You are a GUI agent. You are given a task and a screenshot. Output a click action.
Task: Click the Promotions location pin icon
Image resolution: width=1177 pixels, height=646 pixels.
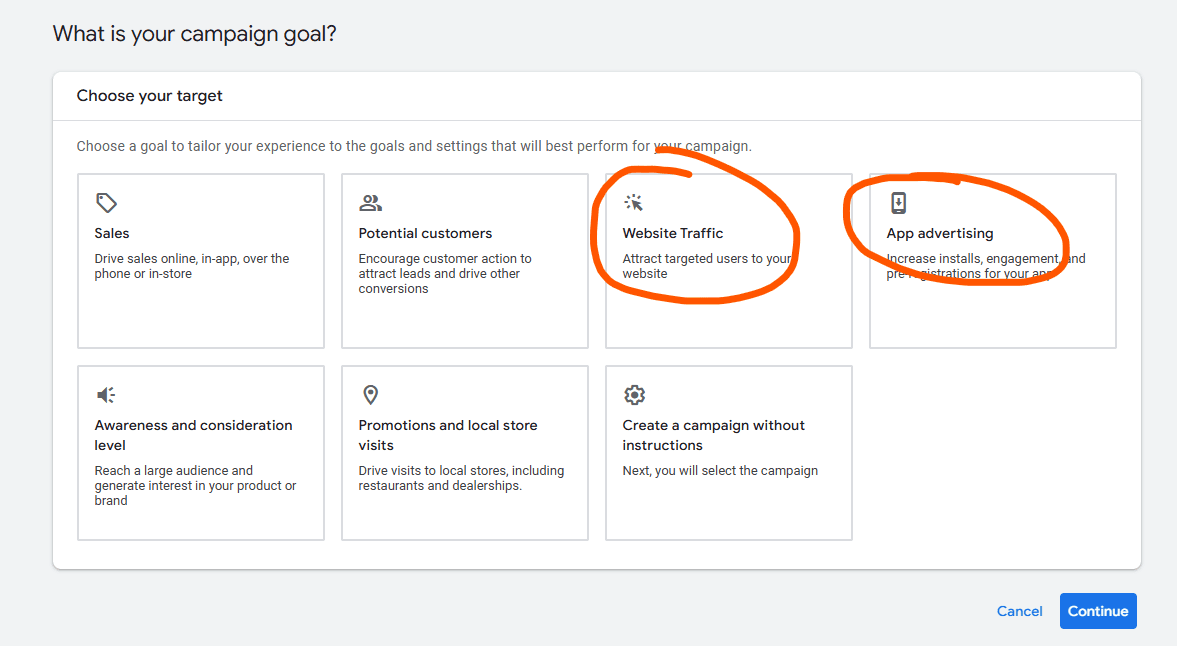tap(371, 394)
